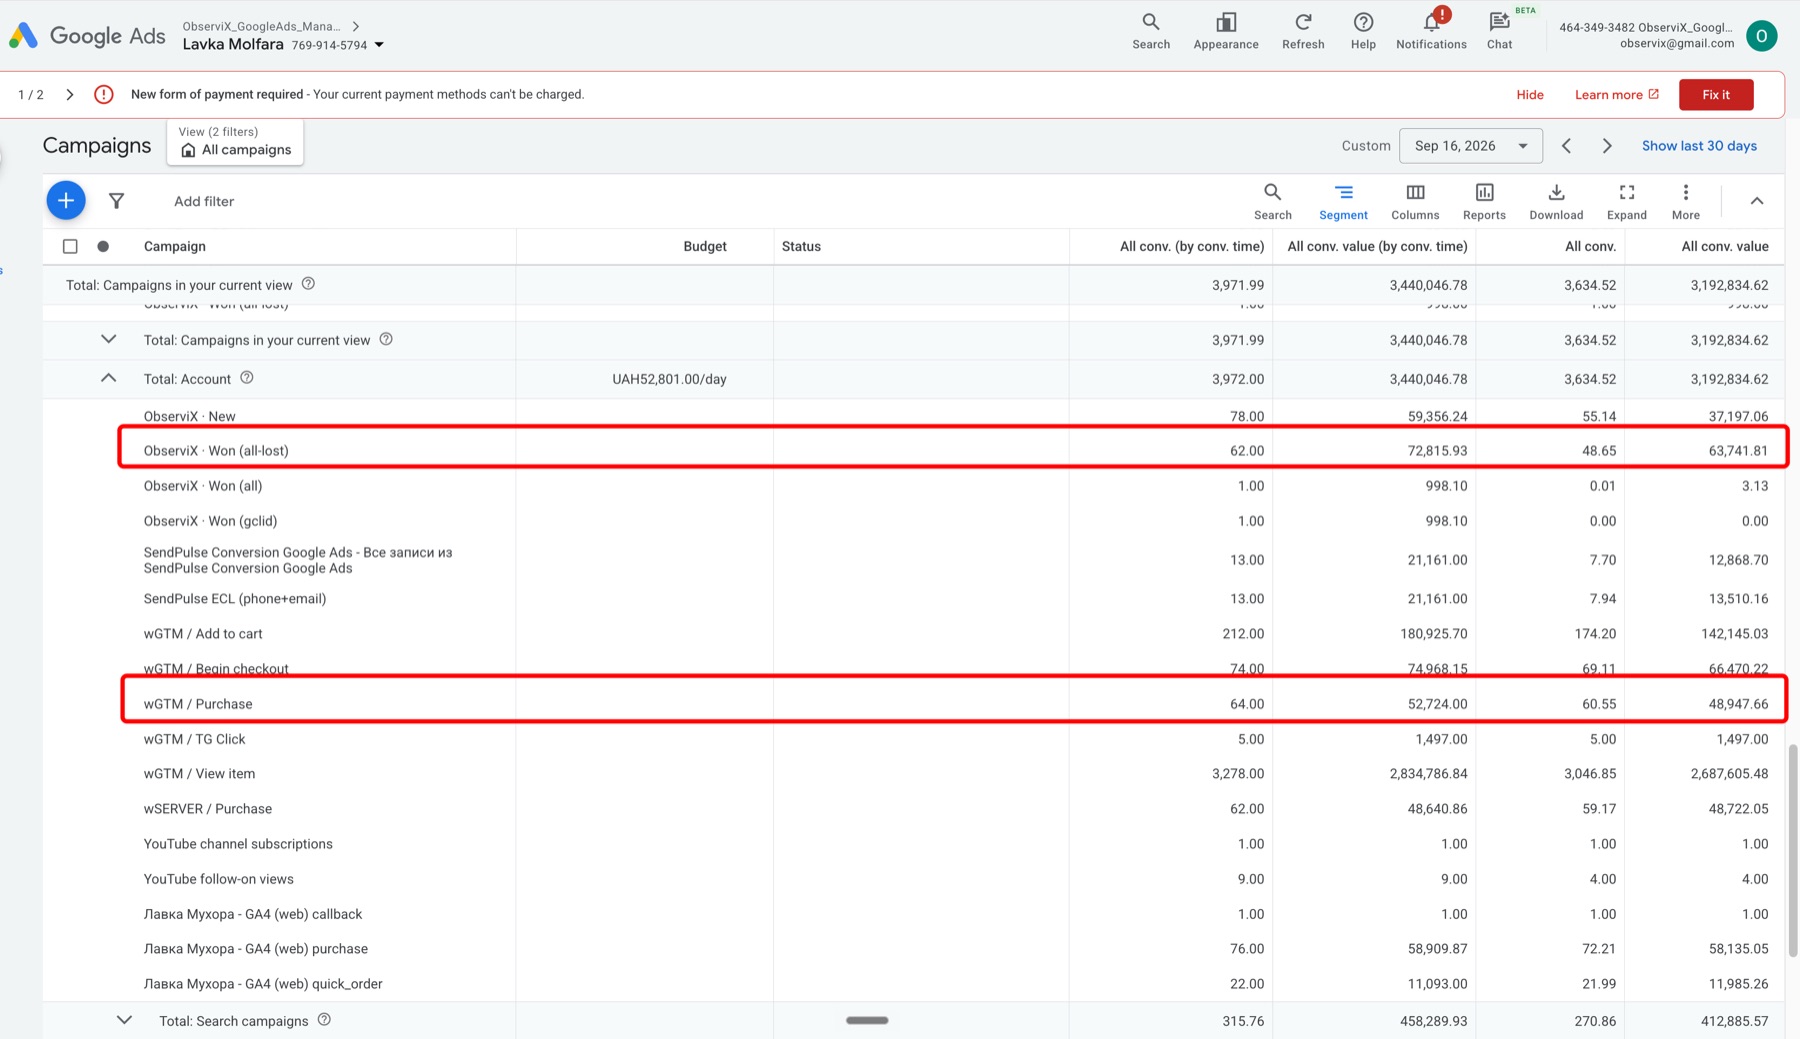Sort by Status column header
Image resolution: width=1800 pixels, height=1039 pixels.
[801, 246]
